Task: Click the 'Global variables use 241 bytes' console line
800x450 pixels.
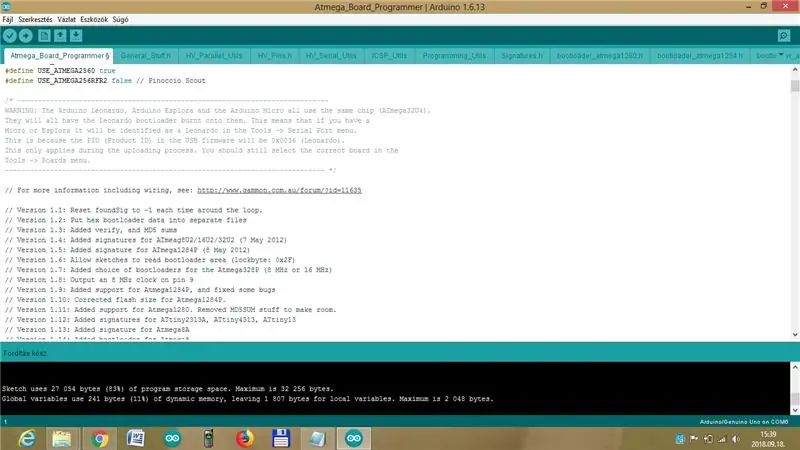Action: coord(248,399)
